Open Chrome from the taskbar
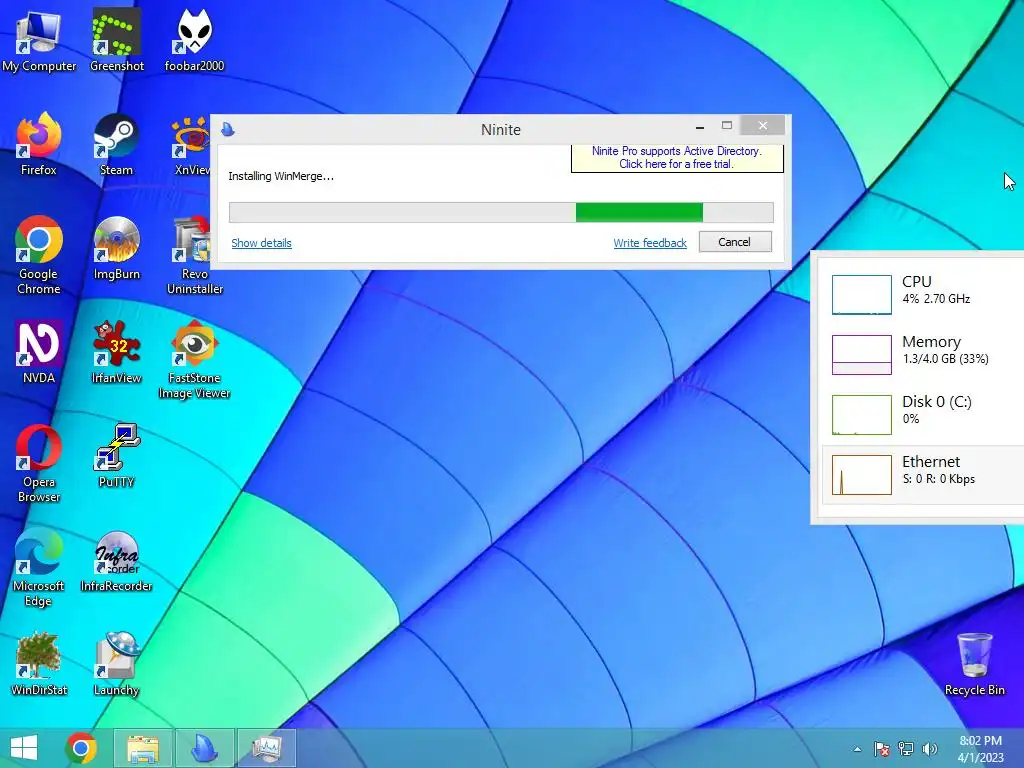 tap(81, 748)
